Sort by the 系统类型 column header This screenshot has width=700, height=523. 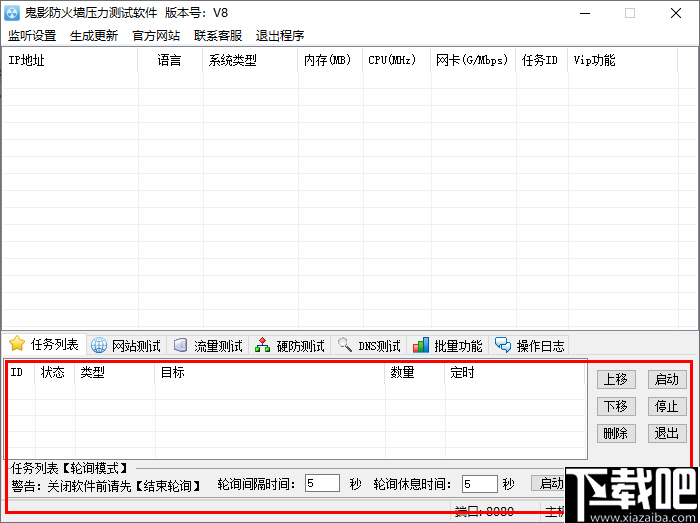(x=250, y=60)
